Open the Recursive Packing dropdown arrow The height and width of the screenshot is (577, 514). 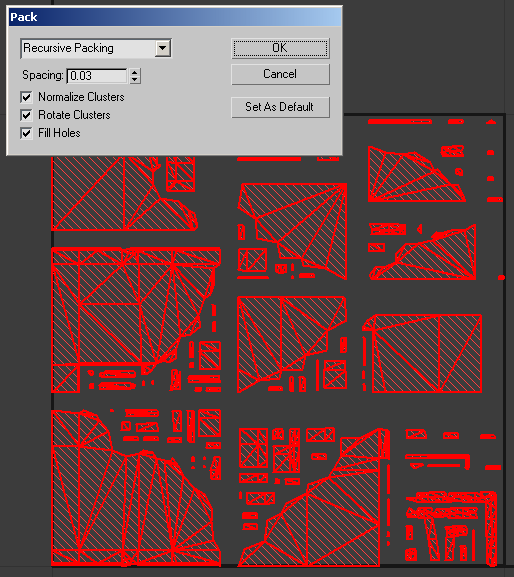point(162,48)
